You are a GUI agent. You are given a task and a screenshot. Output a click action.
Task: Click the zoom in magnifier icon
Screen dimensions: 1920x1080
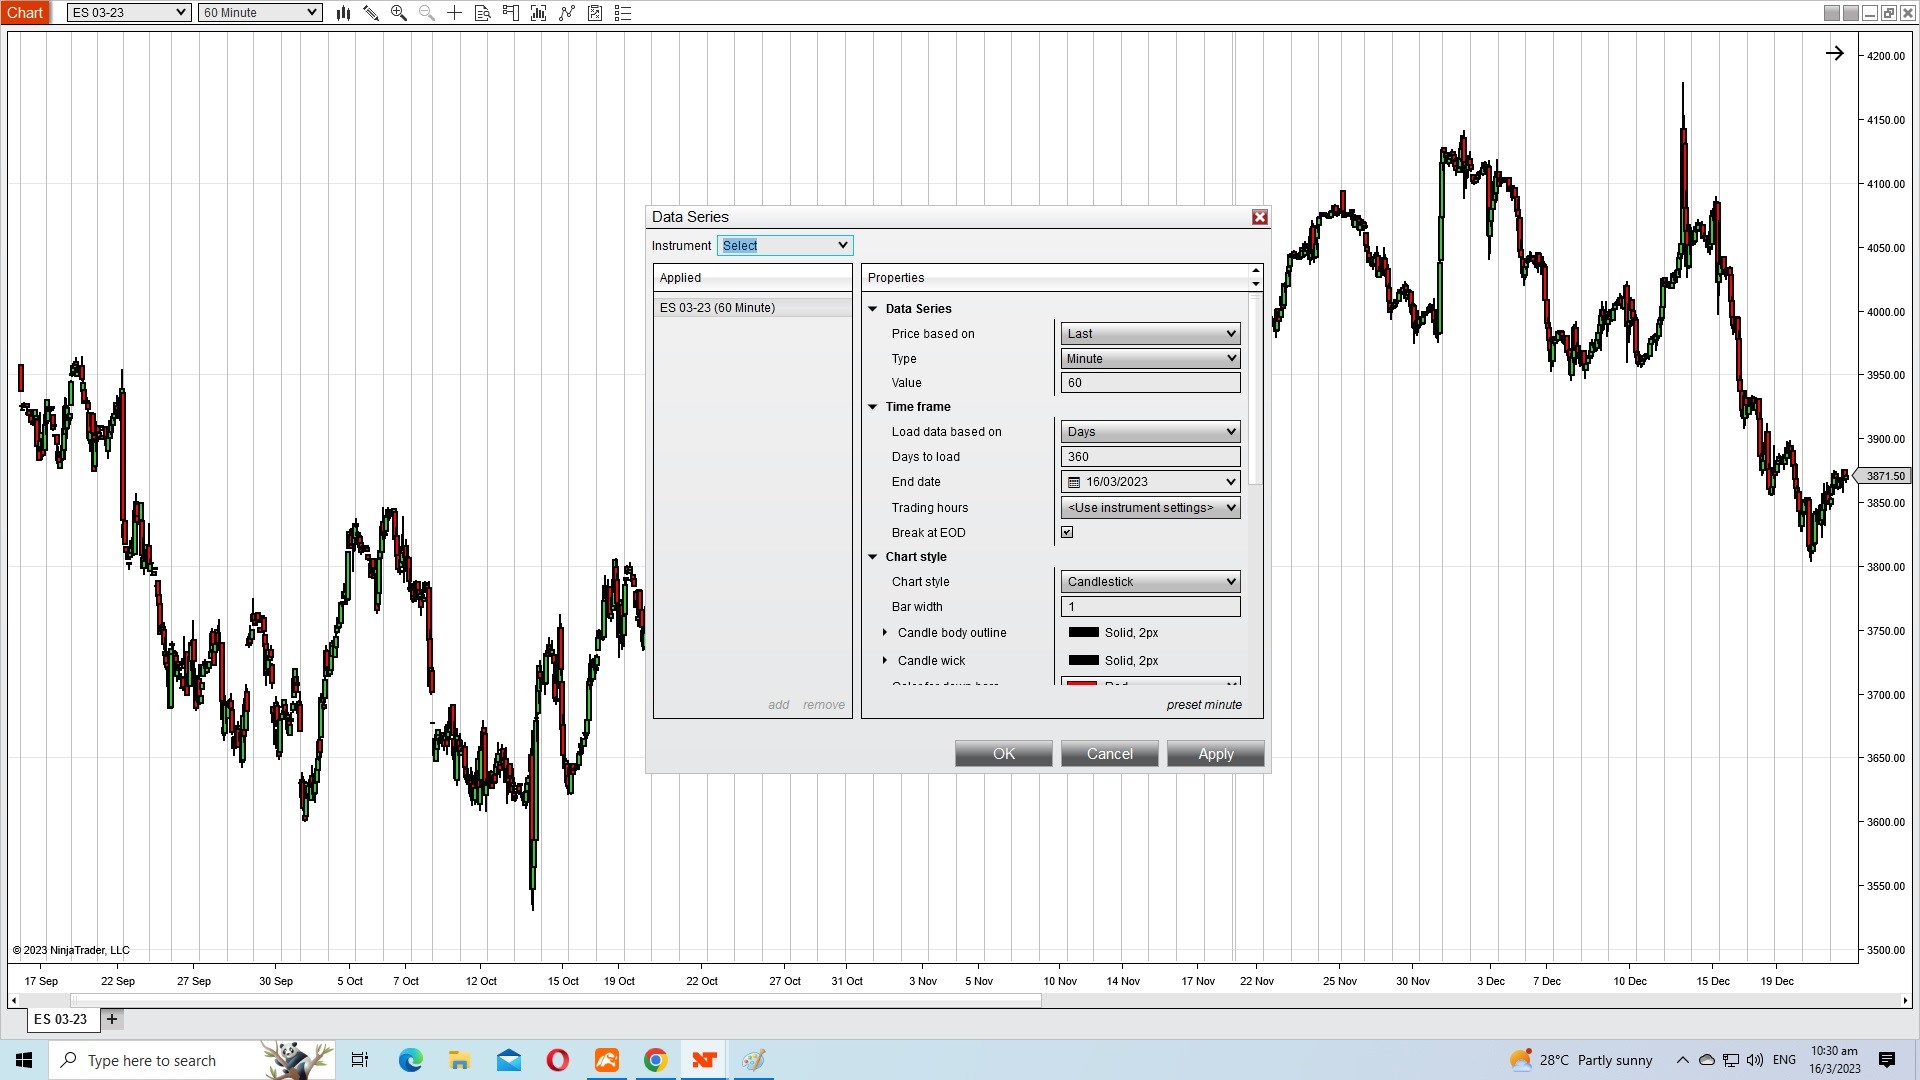(399, 13)
